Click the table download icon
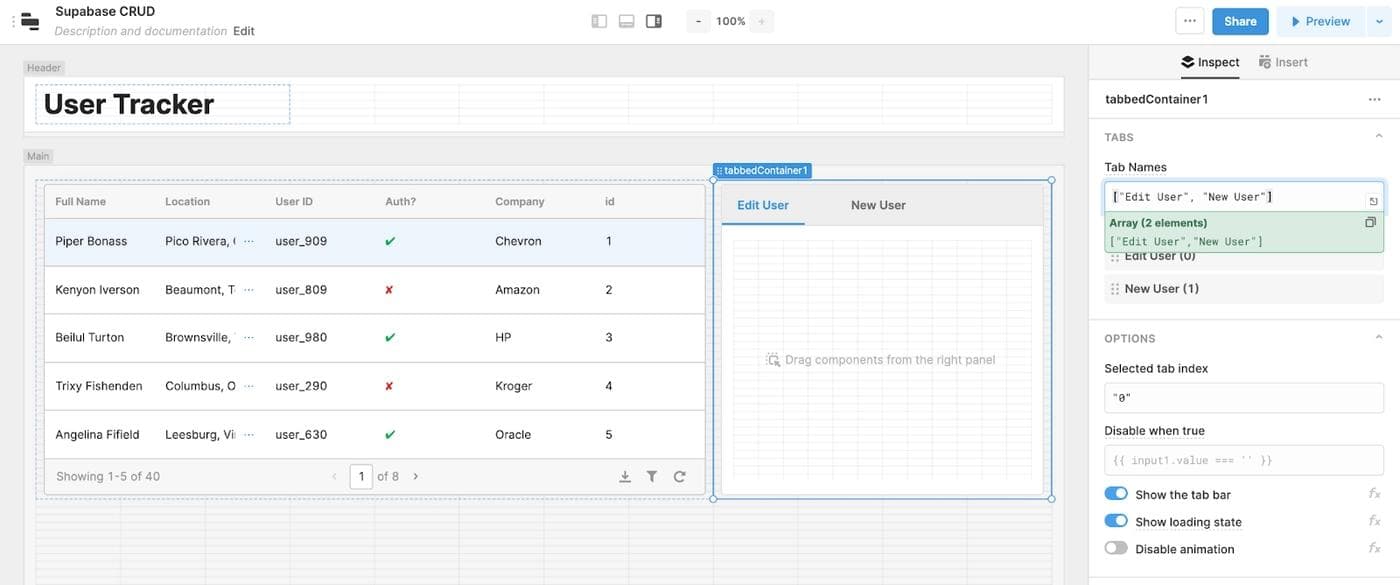 pyautogui.click(x=625, y=477)
